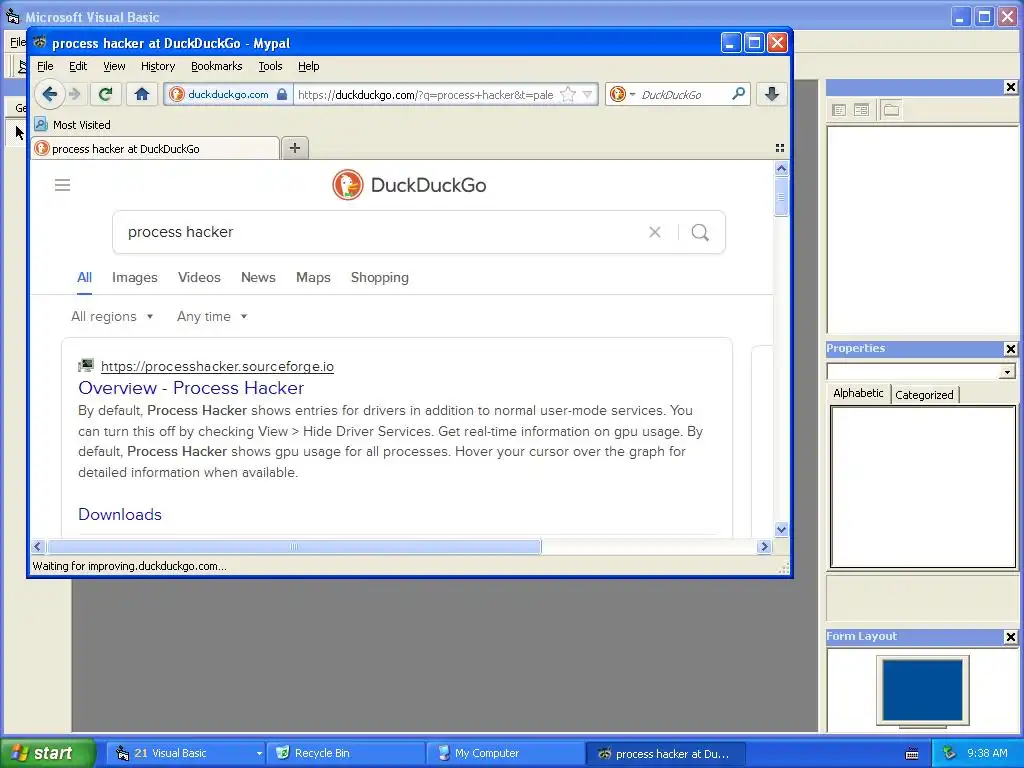Screen dimensions: 1024x768
Task: Click the Form Layout monitor preview
Action: [x=922, y=691]
